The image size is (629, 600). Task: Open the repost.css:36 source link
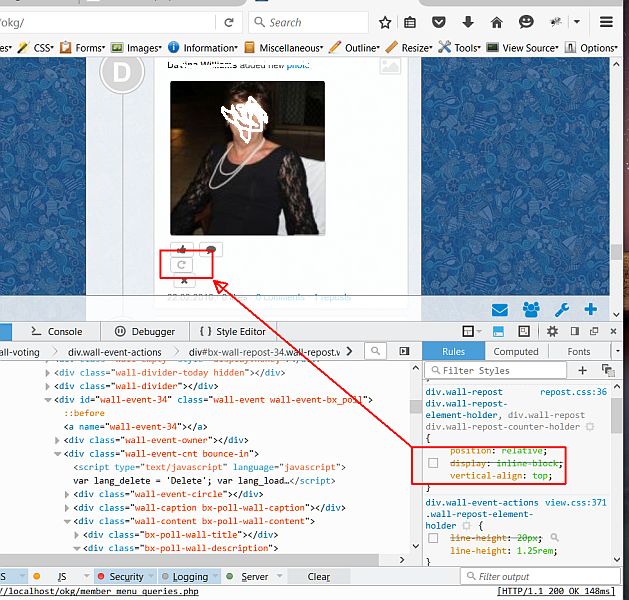pos(573,392)
